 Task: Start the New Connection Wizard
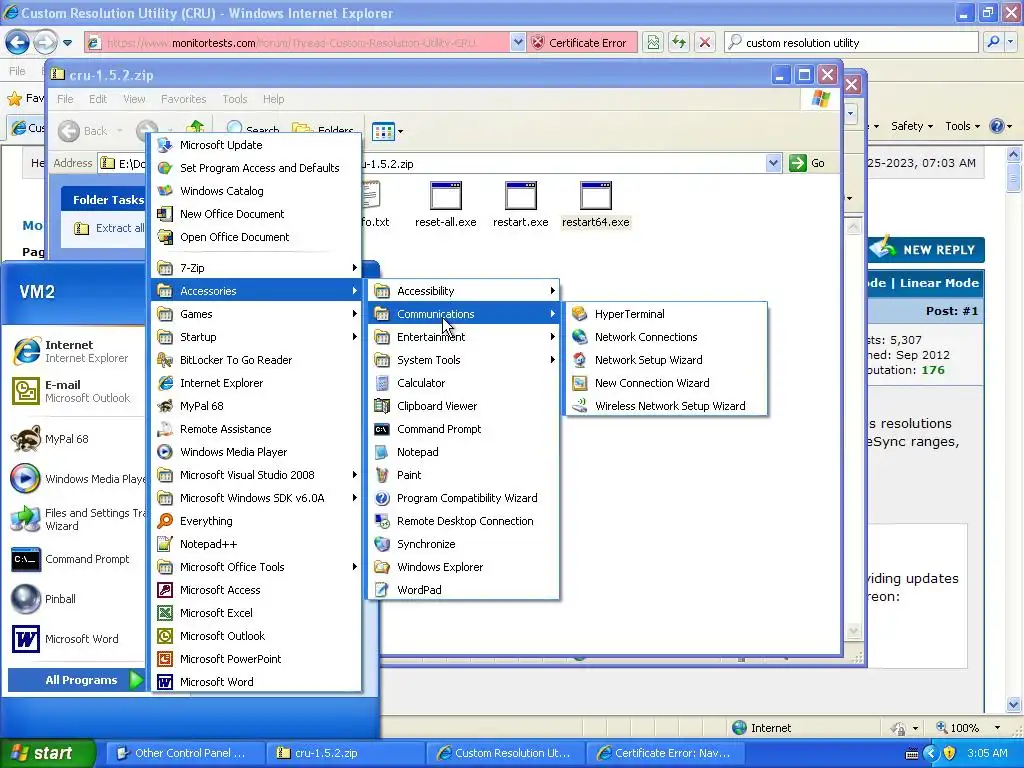pos(665,383)
